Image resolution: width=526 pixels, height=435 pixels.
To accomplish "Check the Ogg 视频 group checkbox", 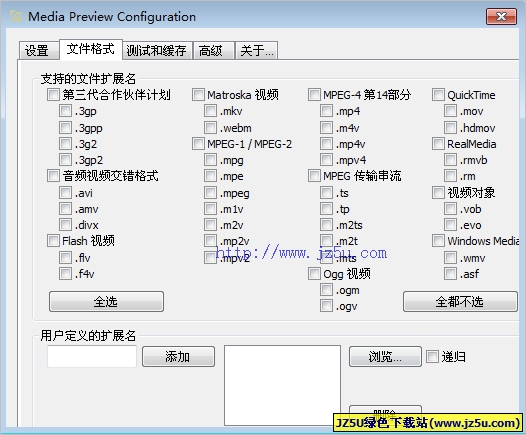I will pos(314,274).
